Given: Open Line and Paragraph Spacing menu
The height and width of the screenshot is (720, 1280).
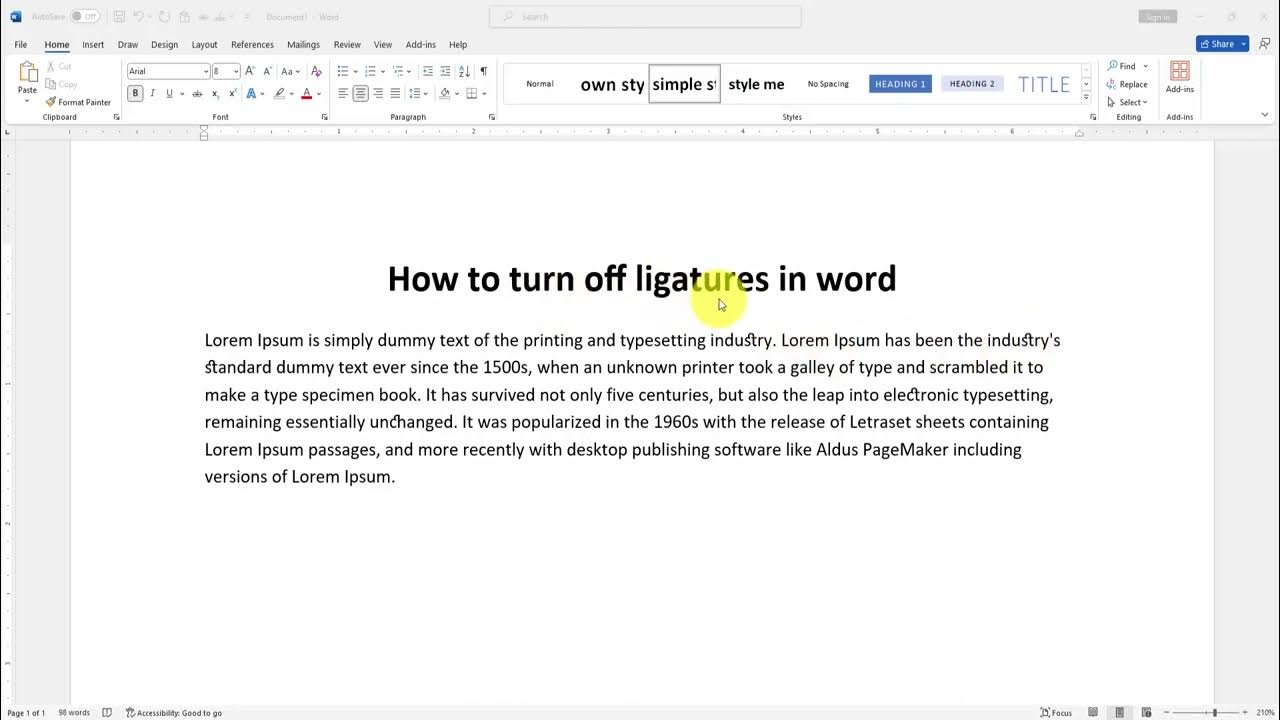Looking at the screenshot, I should tap(418, 93).
